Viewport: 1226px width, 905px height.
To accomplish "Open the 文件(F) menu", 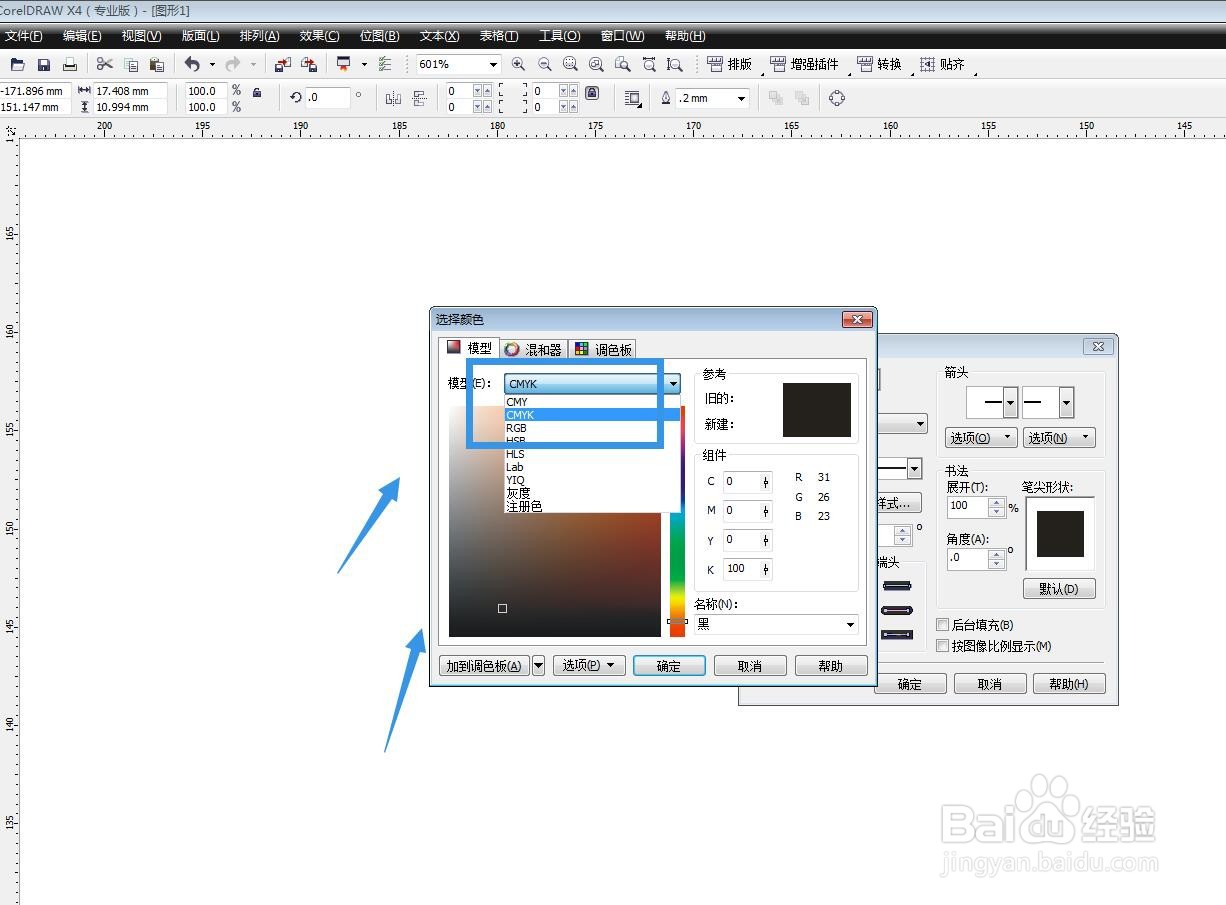I will point(22,36).
